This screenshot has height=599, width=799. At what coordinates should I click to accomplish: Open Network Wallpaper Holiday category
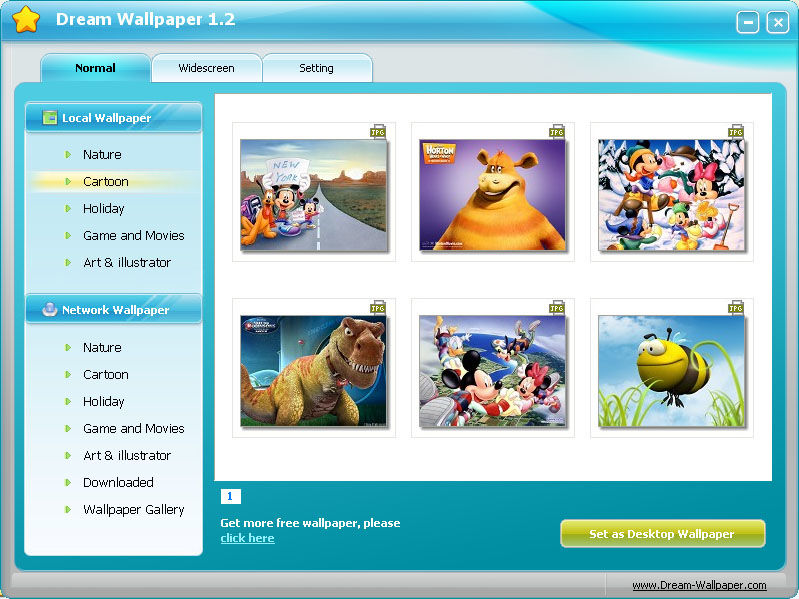click(103, 401)
